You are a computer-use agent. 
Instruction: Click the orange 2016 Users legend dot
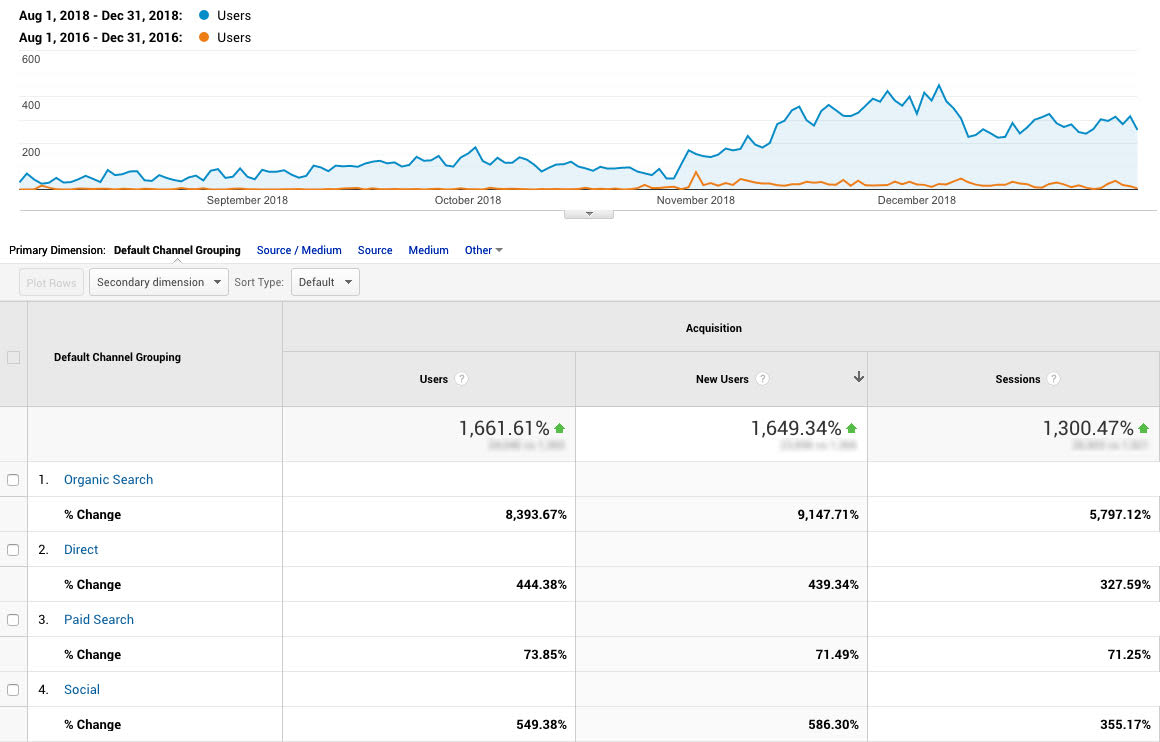point(204,38)
